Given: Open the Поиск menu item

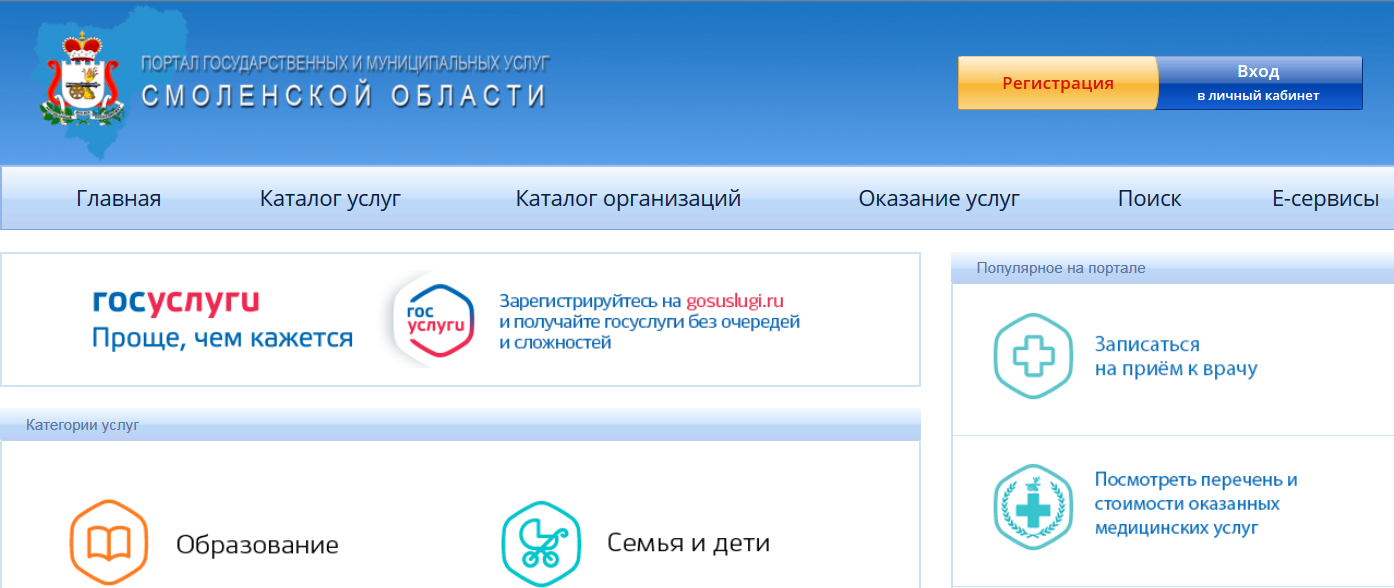Looking at the screenshot, I should (1149, 198).
